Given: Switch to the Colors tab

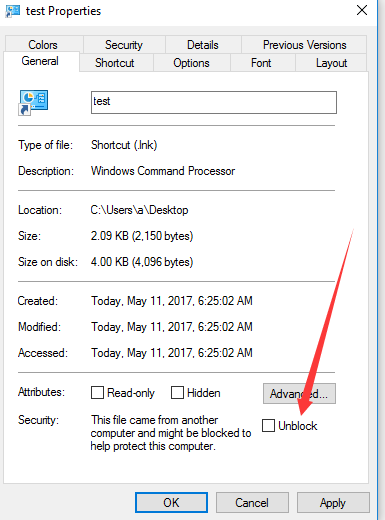Looking at the screenshot, I should [x=43, y=44].
